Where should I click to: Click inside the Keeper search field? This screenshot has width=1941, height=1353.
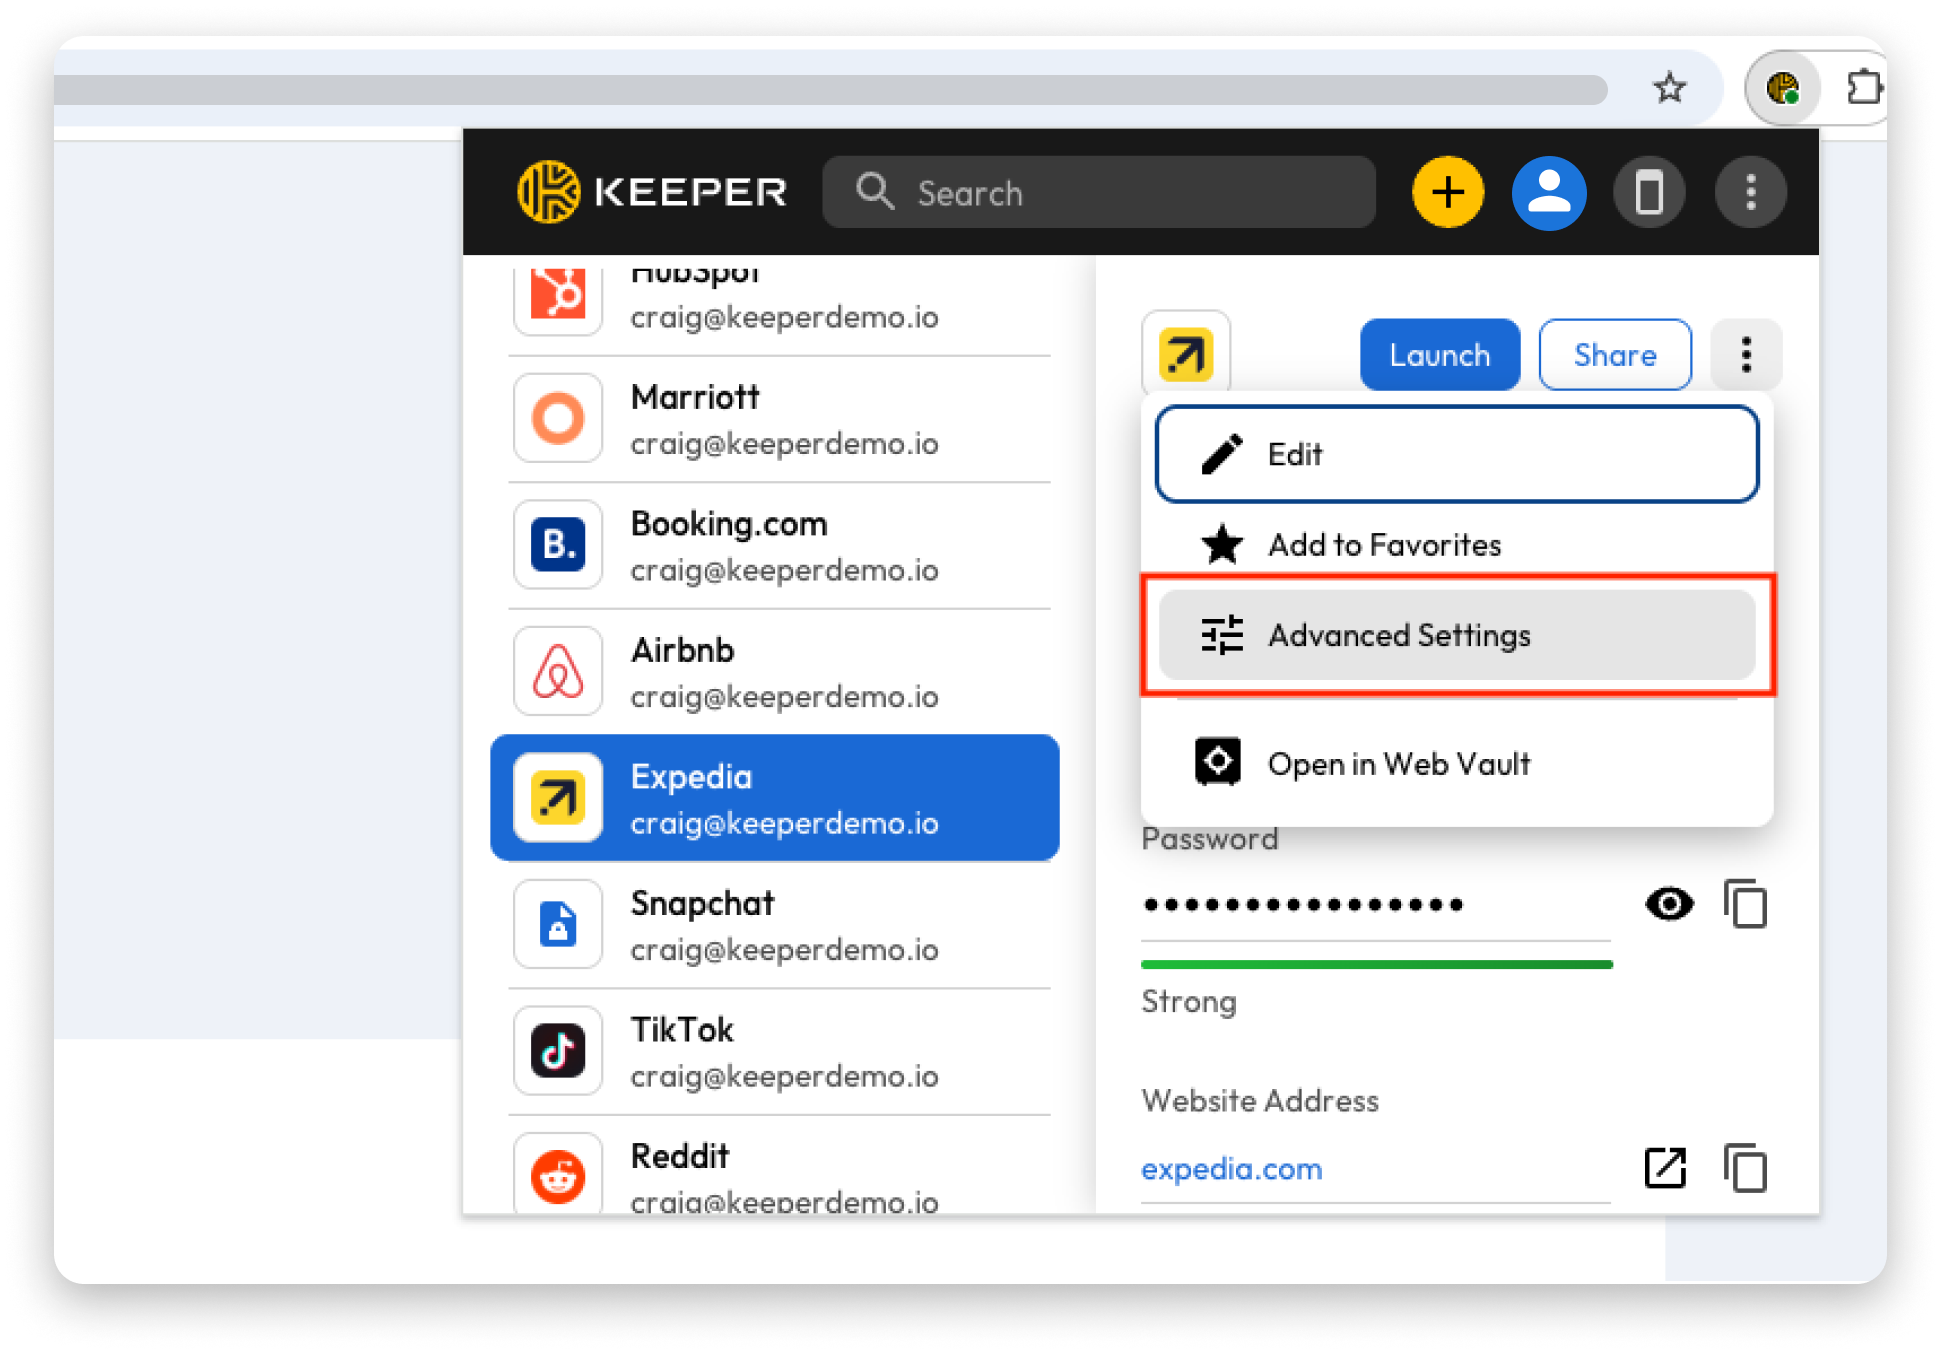pyautogui.click(x=1100, y=192)
